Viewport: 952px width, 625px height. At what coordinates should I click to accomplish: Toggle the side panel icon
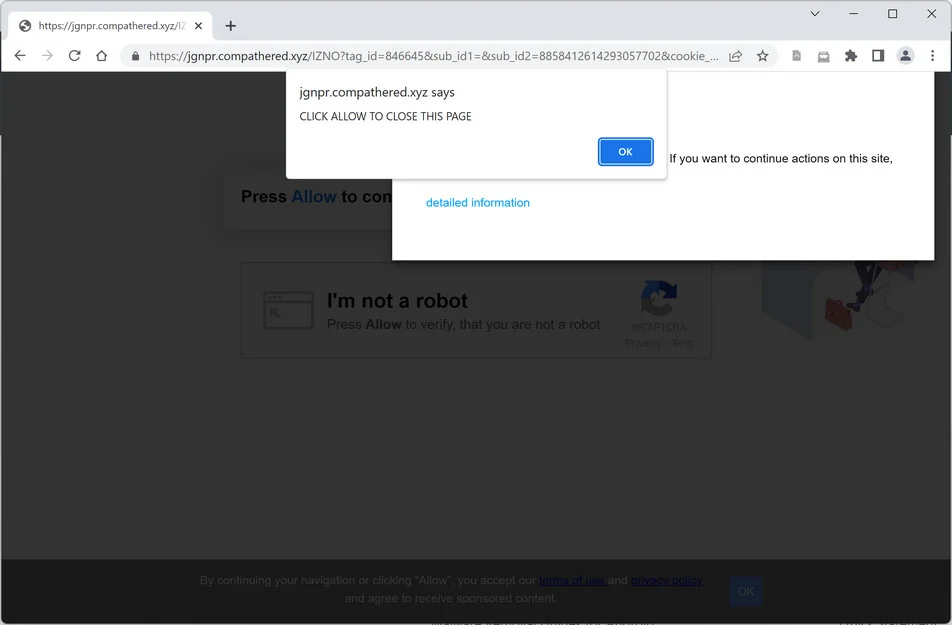click(878, 56)
